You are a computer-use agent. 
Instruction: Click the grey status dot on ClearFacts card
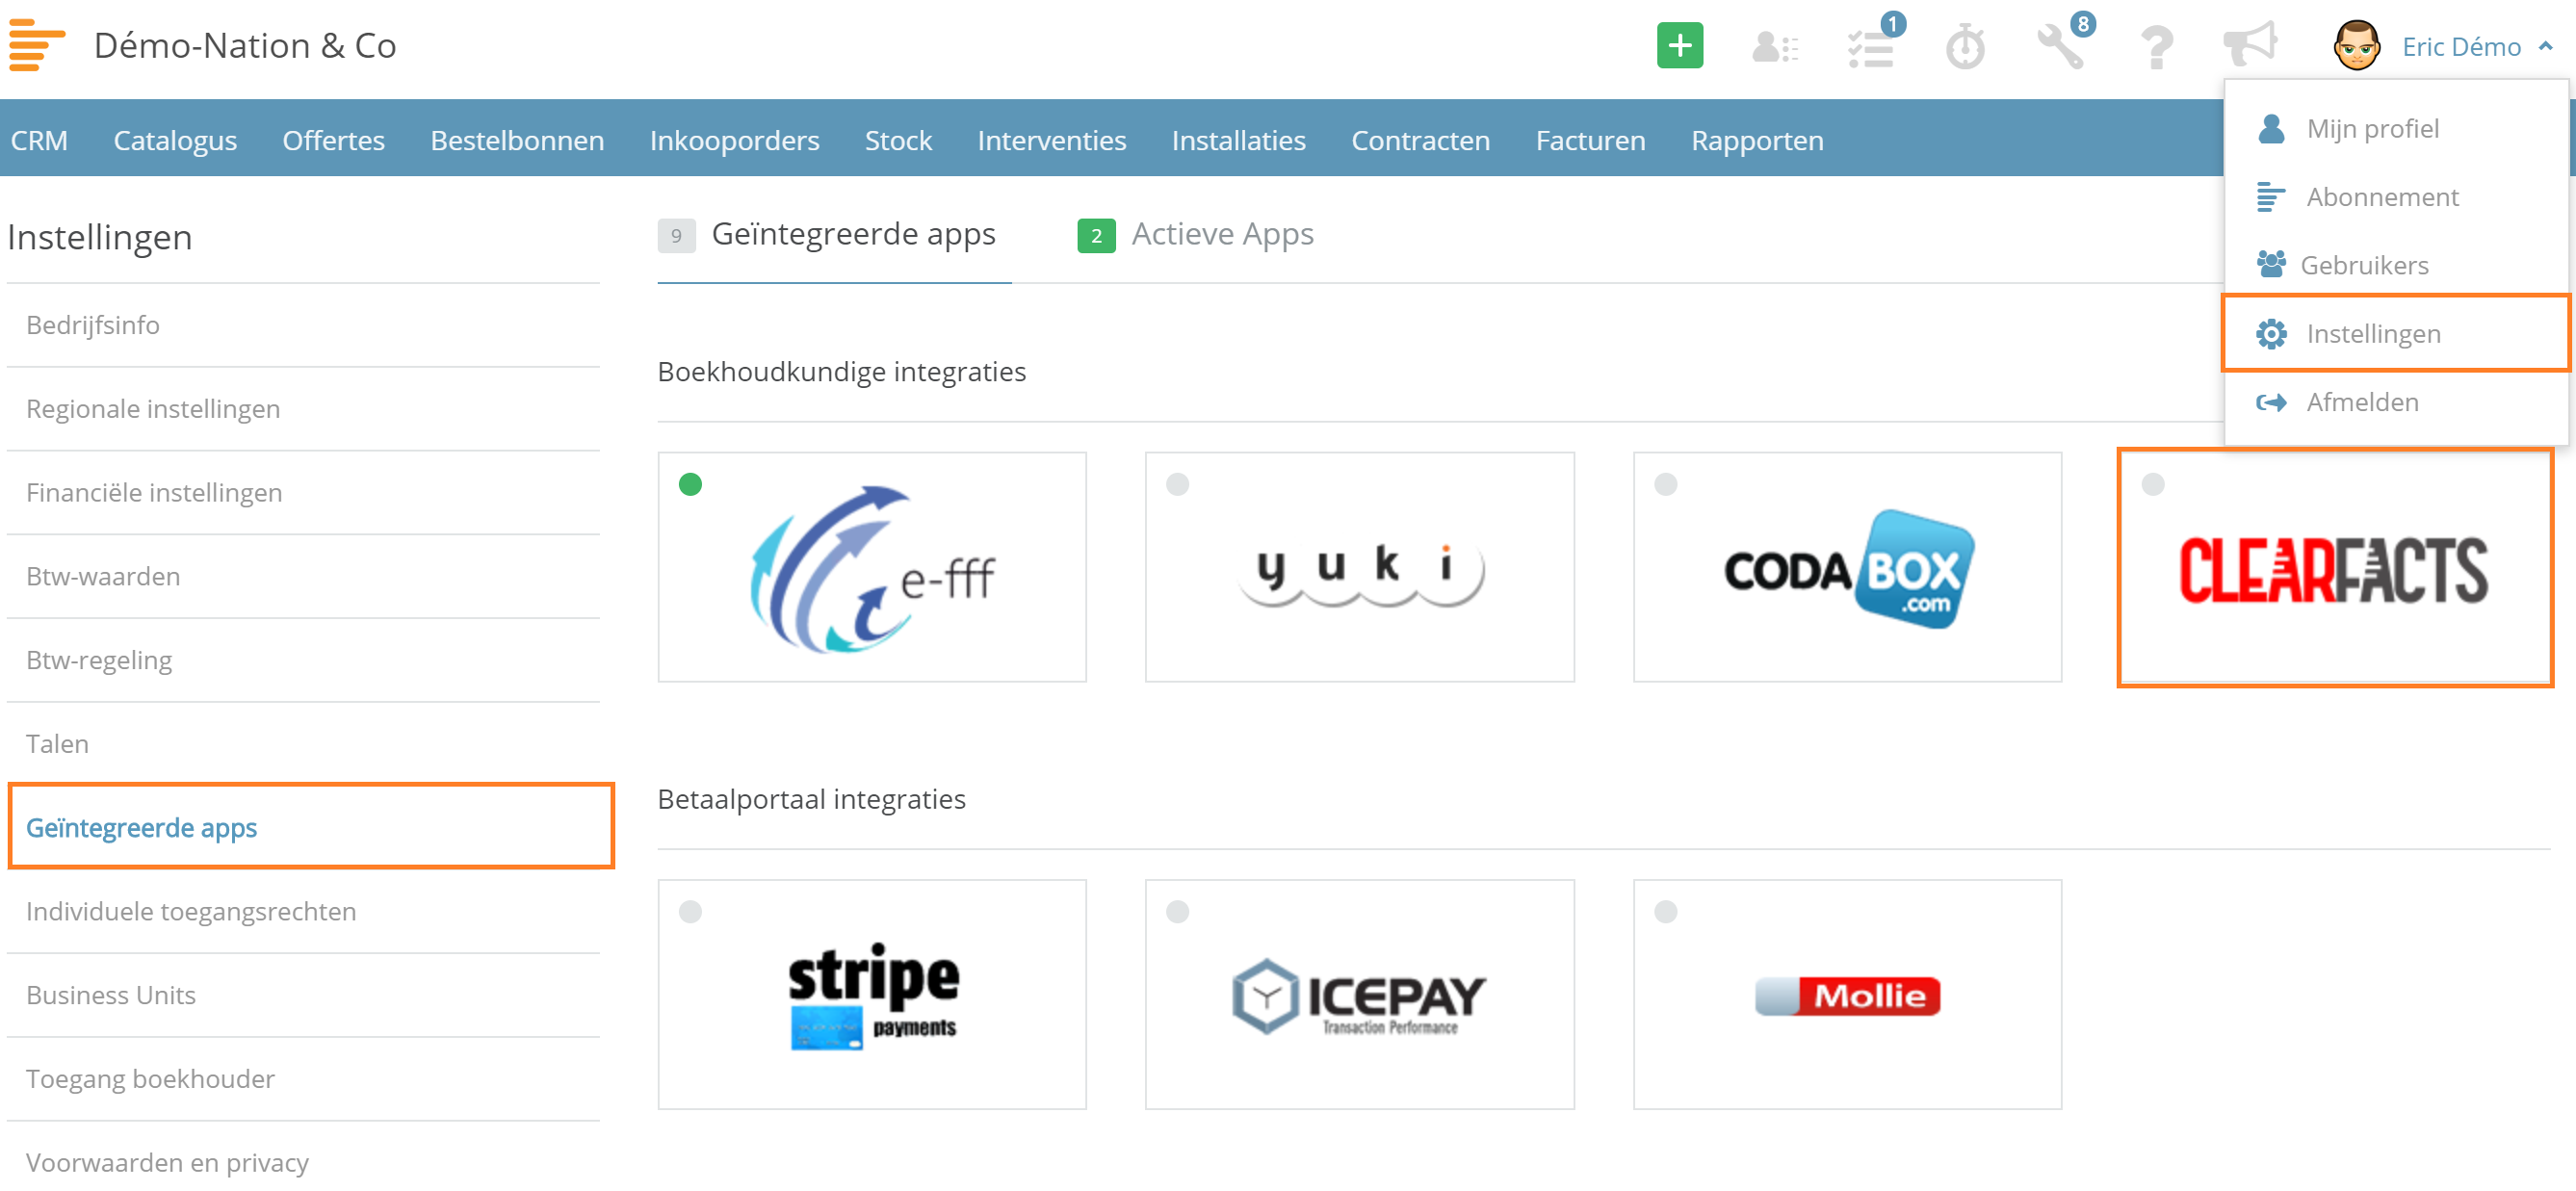point(2153,485)
